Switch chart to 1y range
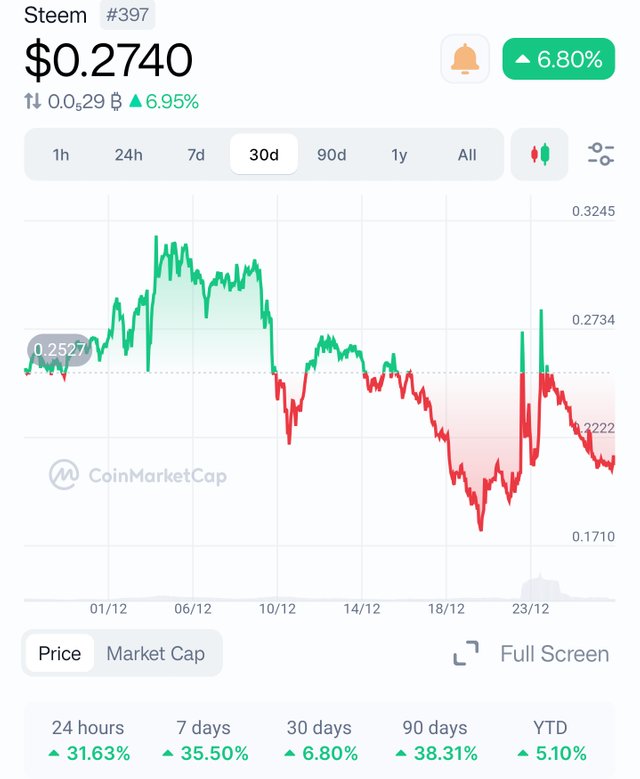The width and height of the screenshot is (640, 779). 399,155
